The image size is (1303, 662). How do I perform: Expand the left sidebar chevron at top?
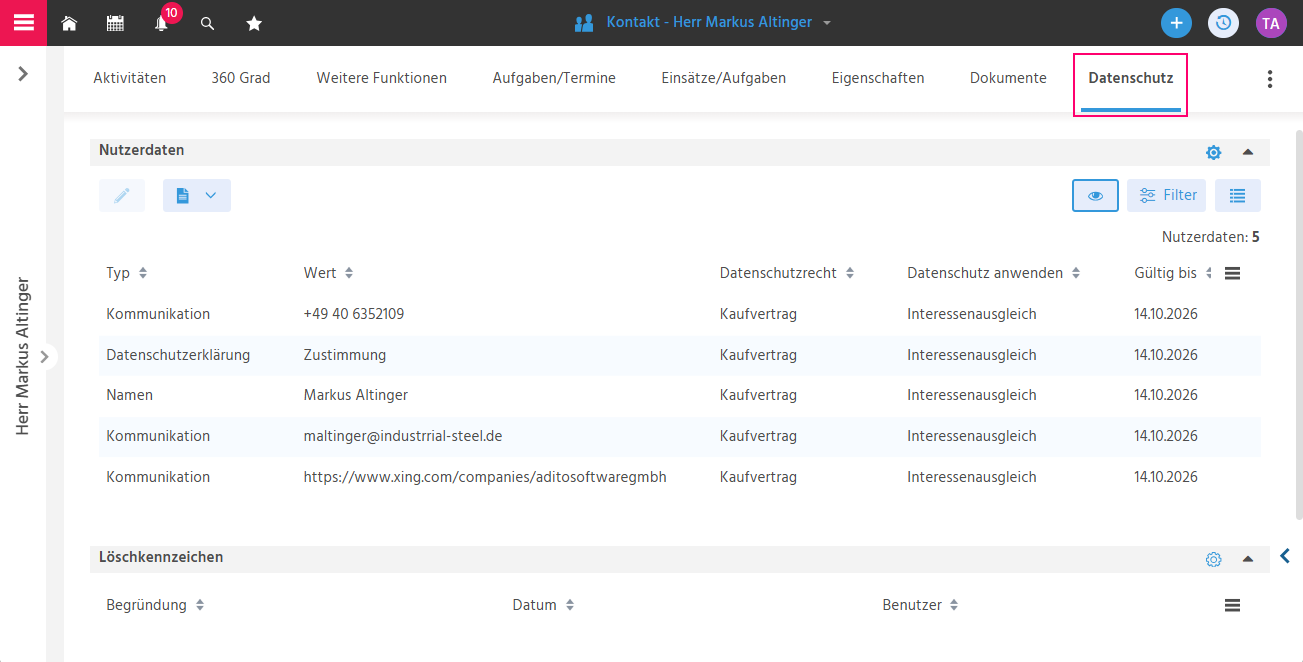pos(23,73)
